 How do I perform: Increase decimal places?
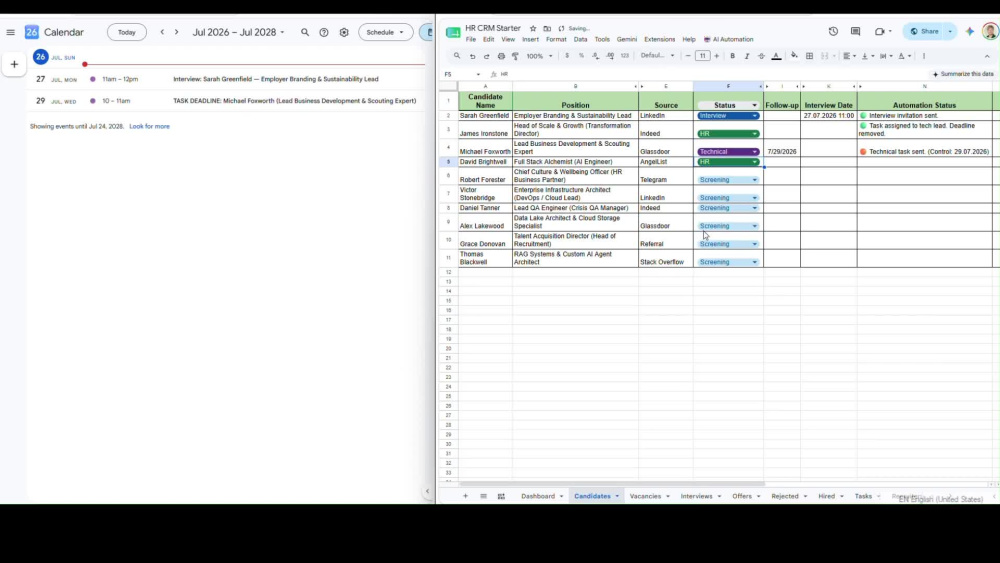click(610, 56)
